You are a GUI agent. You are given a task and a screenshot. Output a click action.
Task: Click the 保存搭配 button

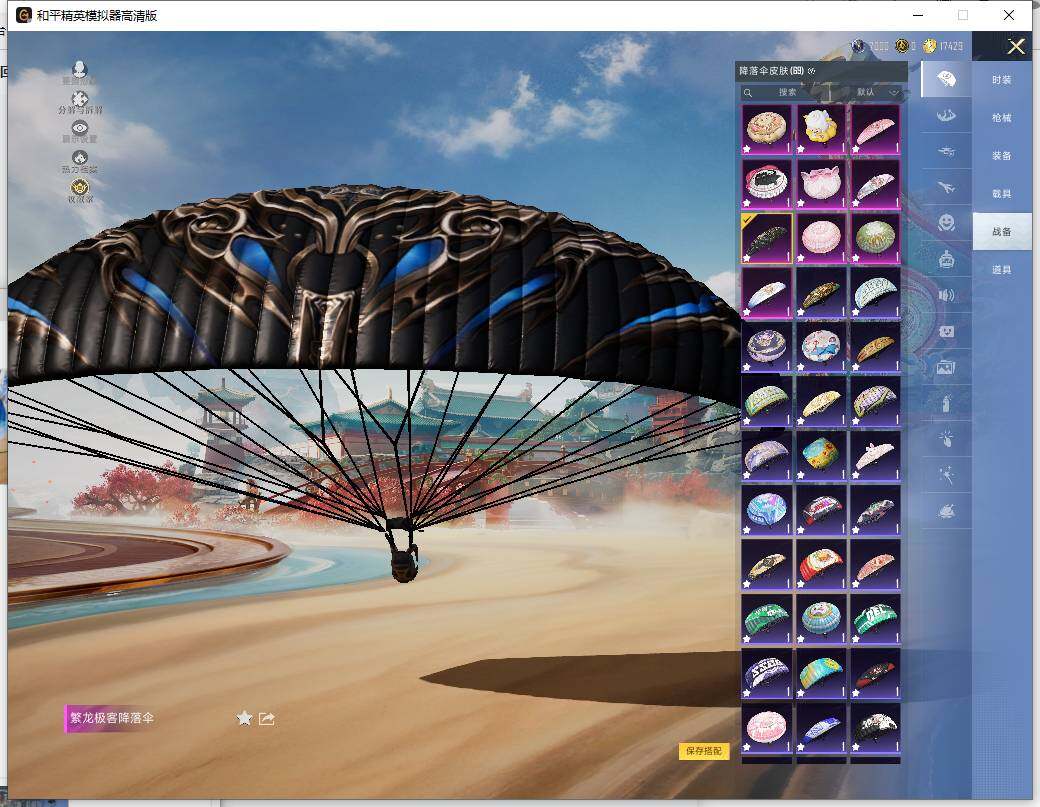point(704,751)
